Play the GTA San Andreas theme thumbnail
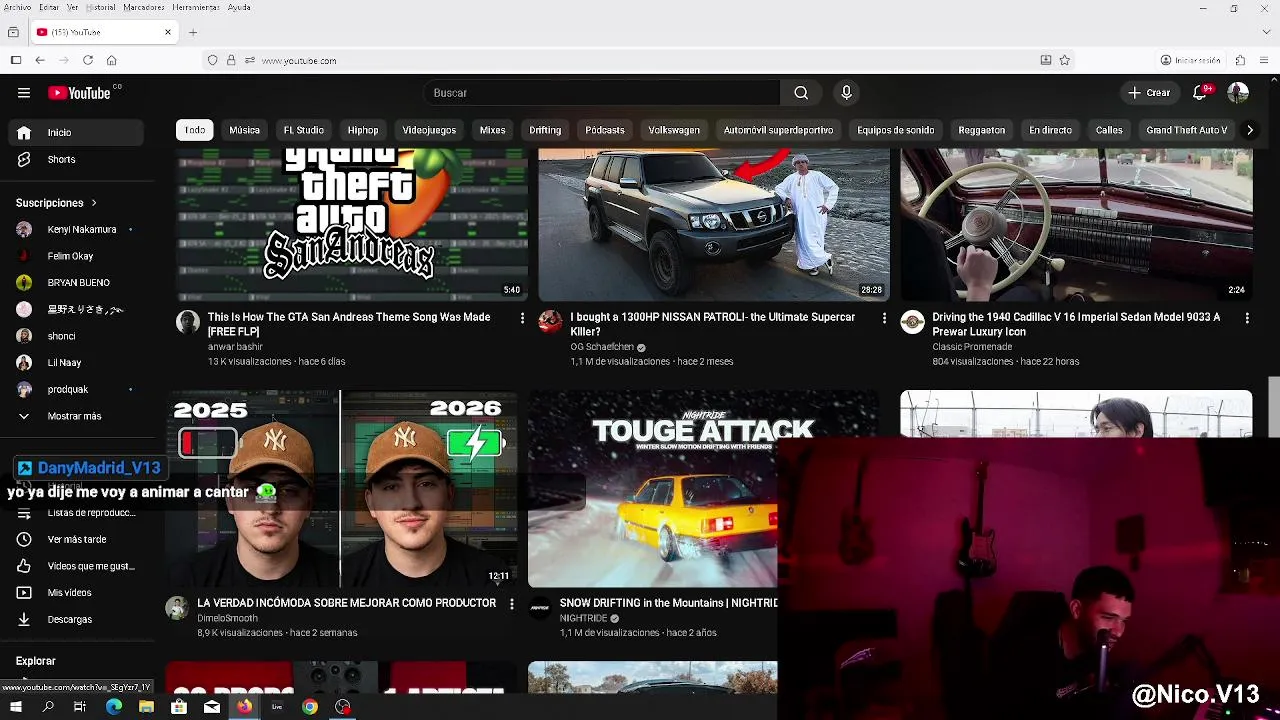 tap(352, 224)
